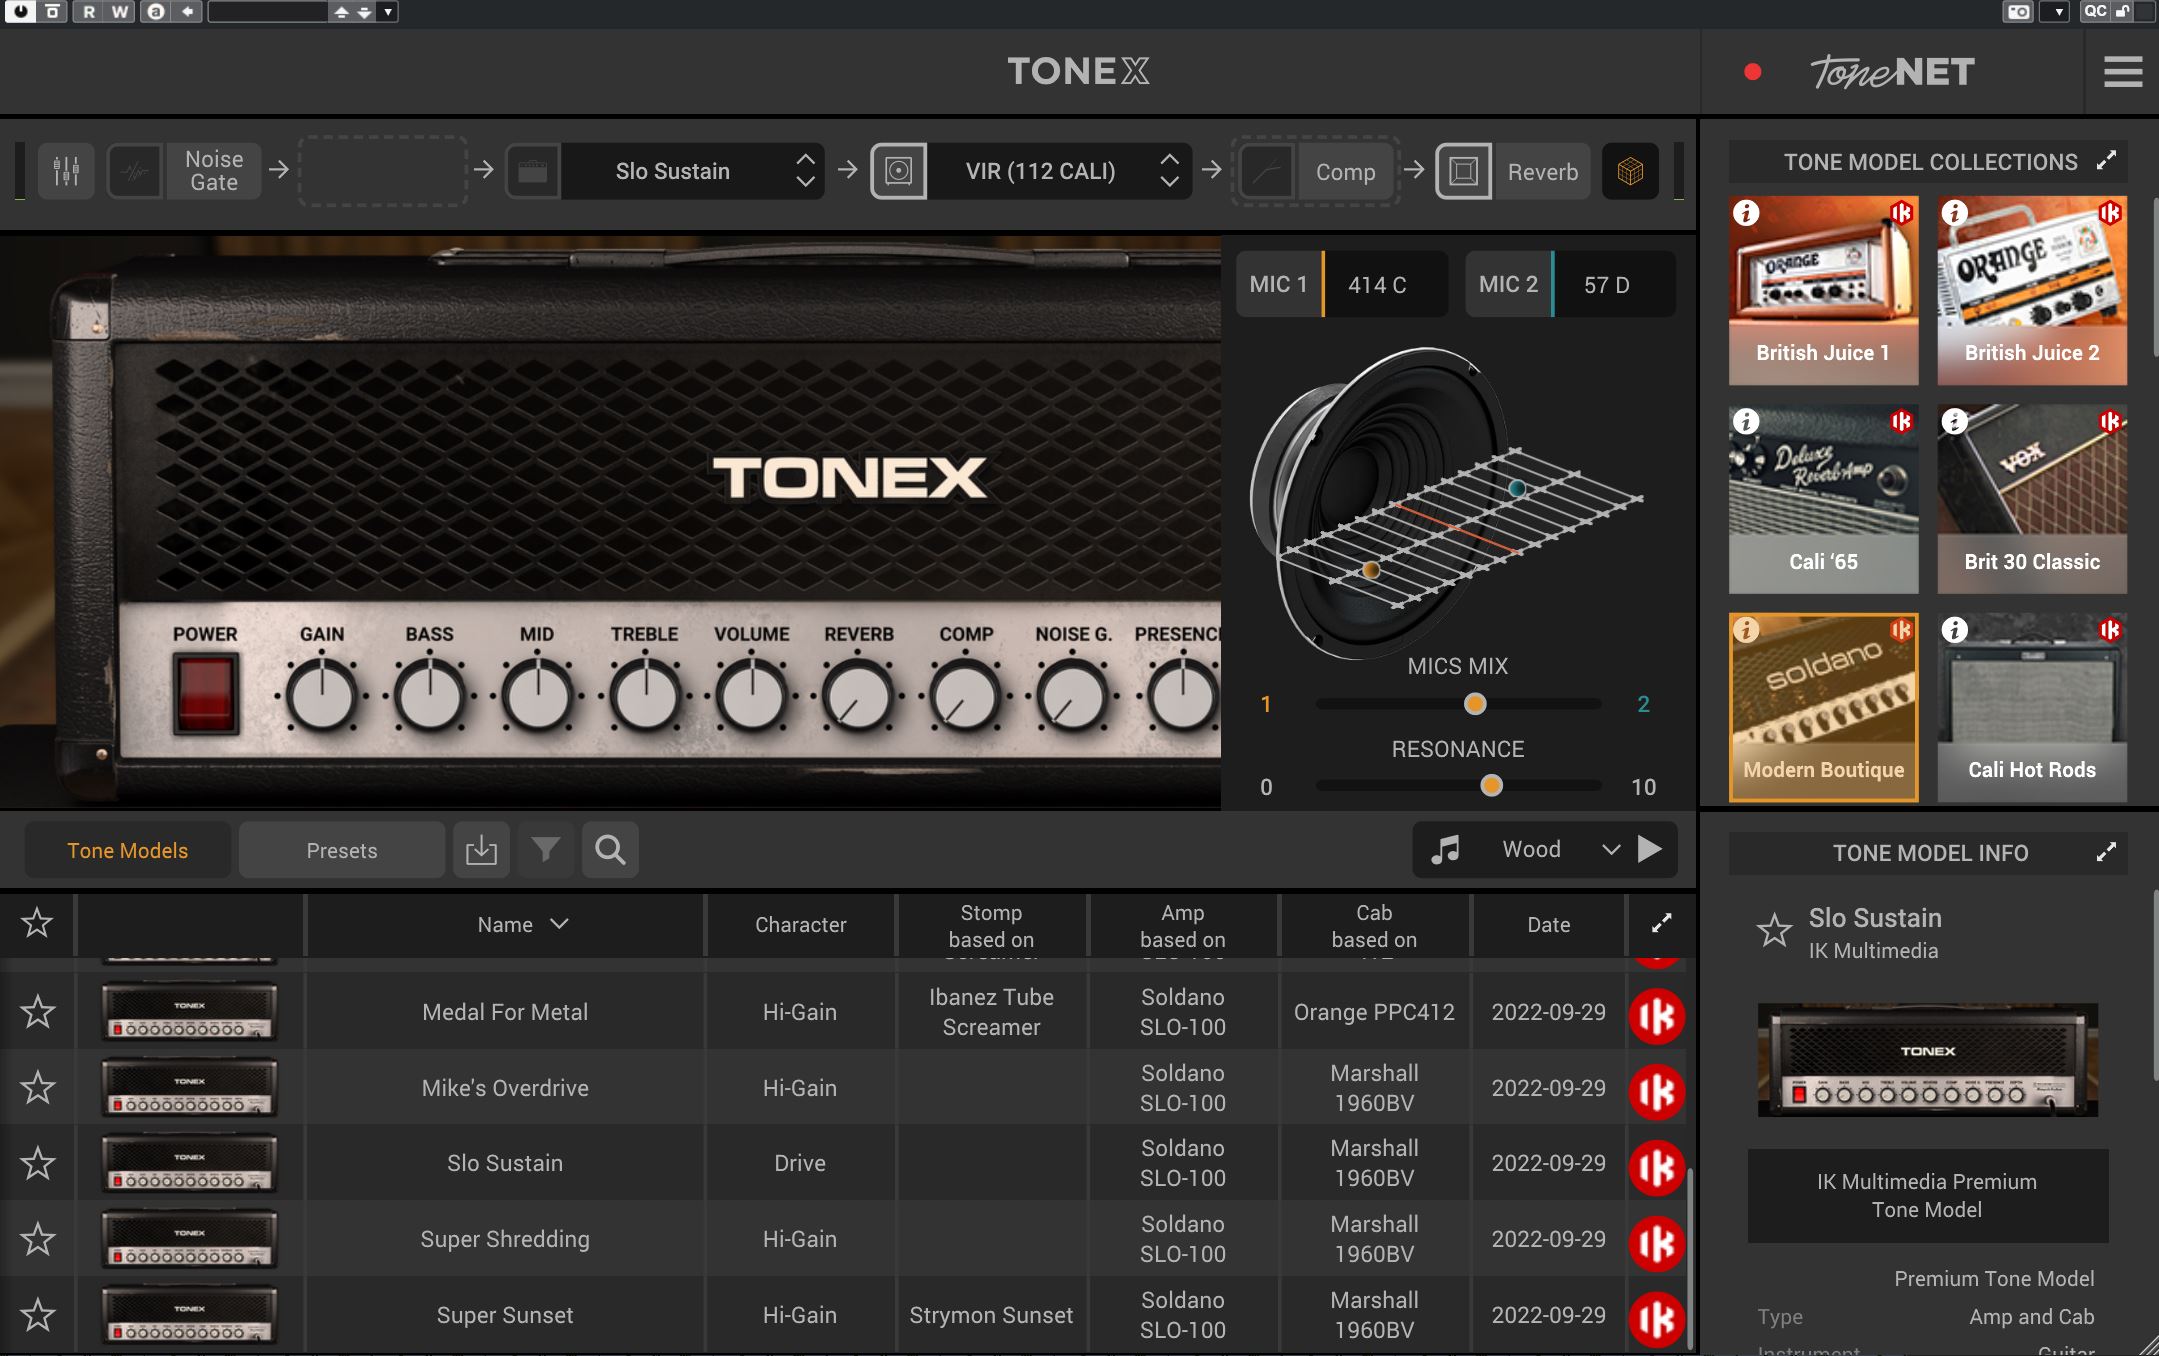2159x1356 pixels.
Task: Open the ToneNET hamburger menu
Action: 2123,71
